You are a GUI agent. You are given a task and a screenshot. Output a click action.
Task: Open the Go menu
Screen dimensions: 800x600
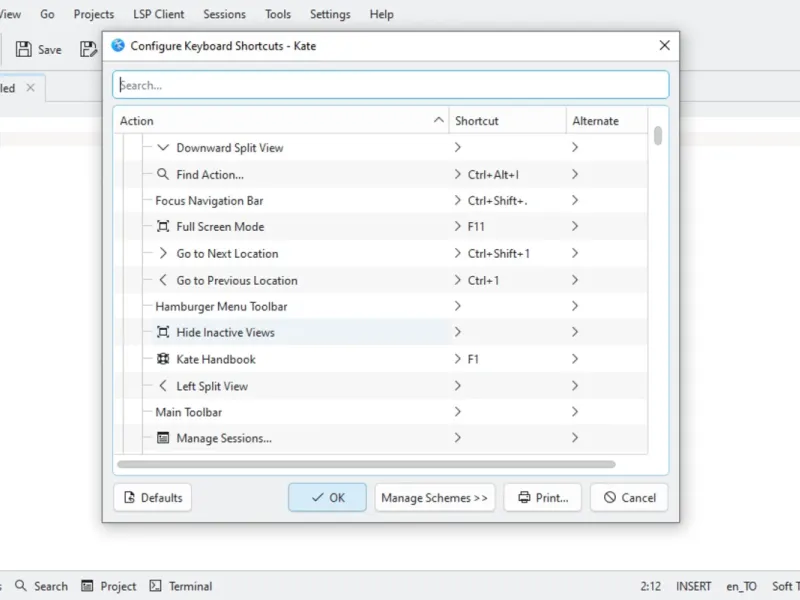pyautogui.click(x=47, y=14)
